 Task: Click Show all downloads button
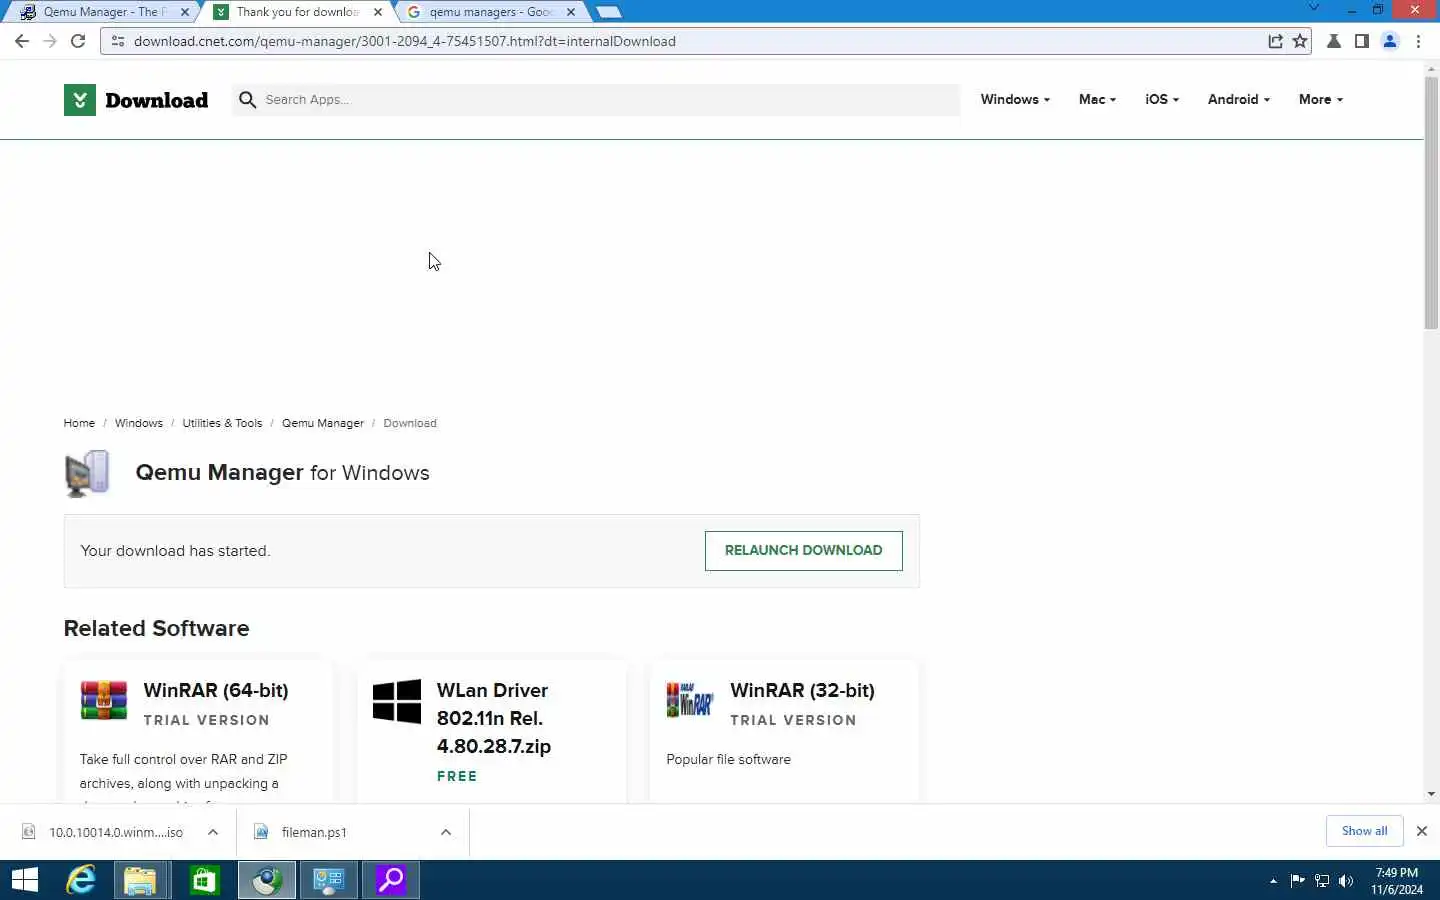[1364, 831]
